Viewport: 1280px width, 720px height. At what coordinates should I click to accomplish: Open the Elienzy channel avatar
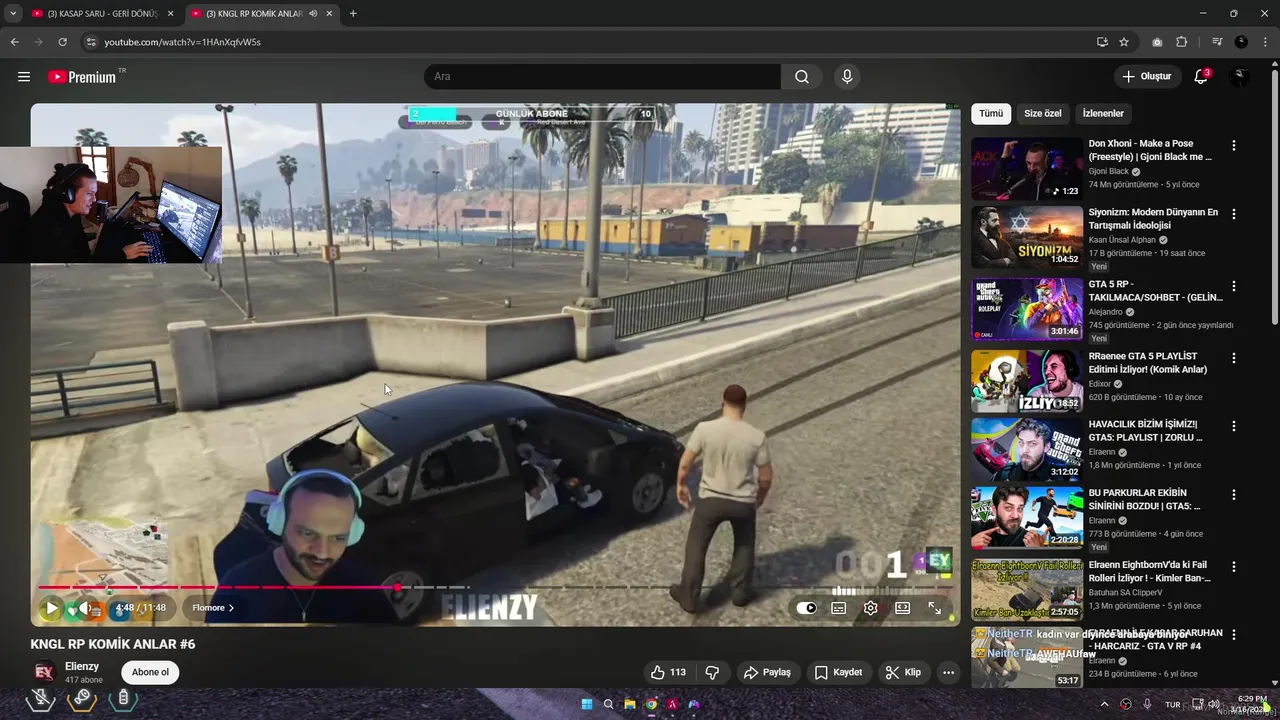(43, 672)
